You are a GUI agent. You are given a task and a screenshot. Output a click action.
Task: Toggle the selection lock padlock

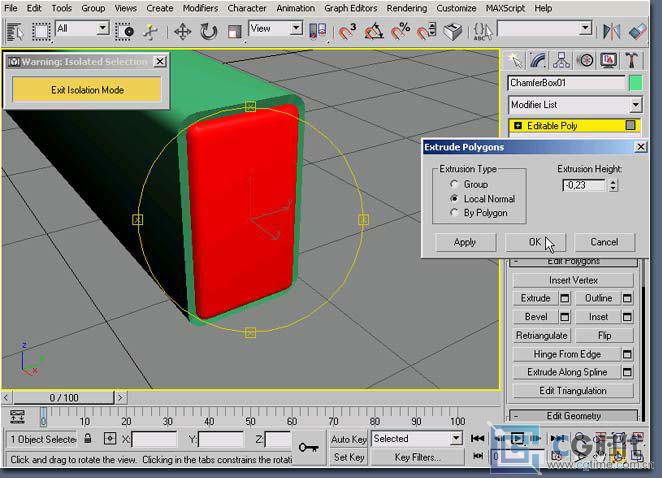pos(88,439)
